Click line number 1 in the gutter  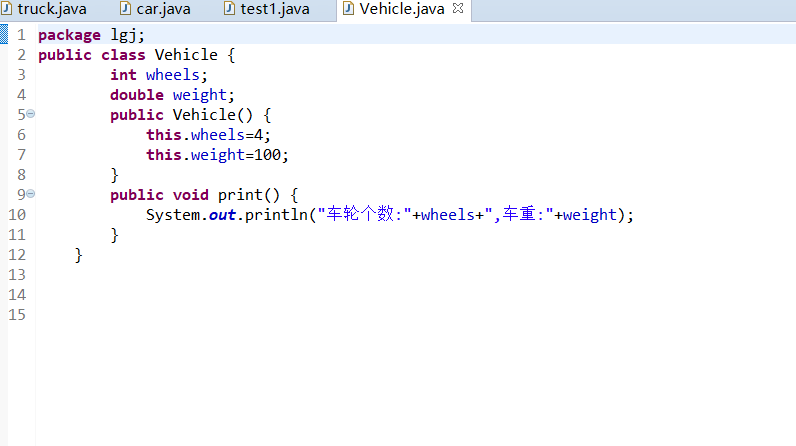[21, 35]
